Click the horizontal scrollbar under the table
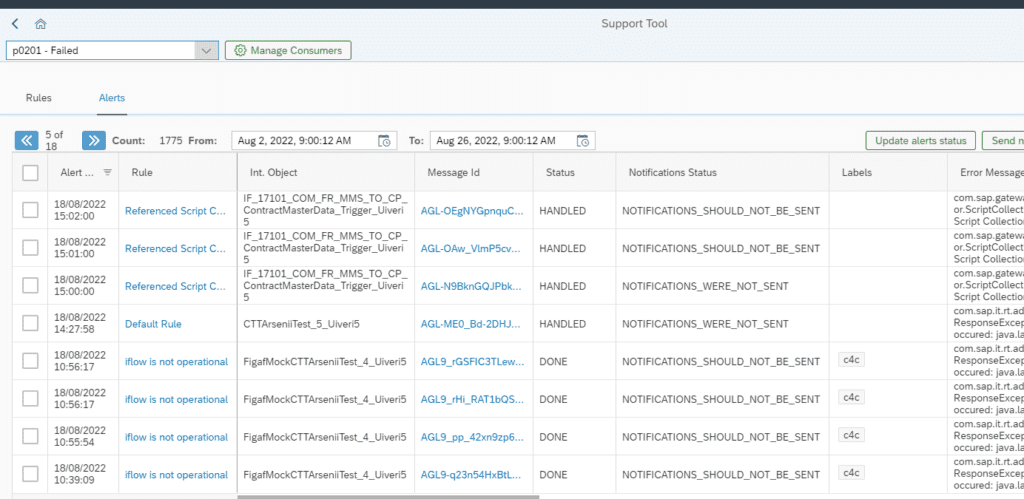 pos(389,496)
